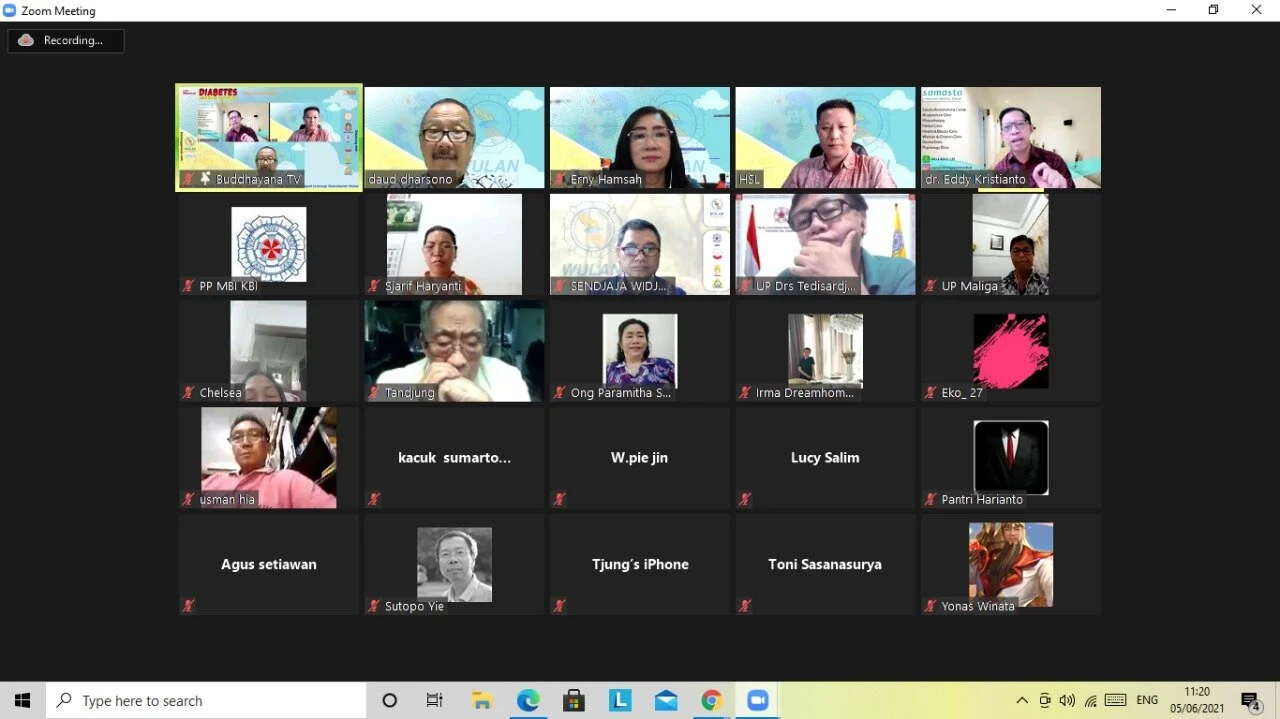This screenshot has width=1280, height=719.
Task: Open the Mail app from taskbar
Action: pyautogui.click(x=666, y=701)
